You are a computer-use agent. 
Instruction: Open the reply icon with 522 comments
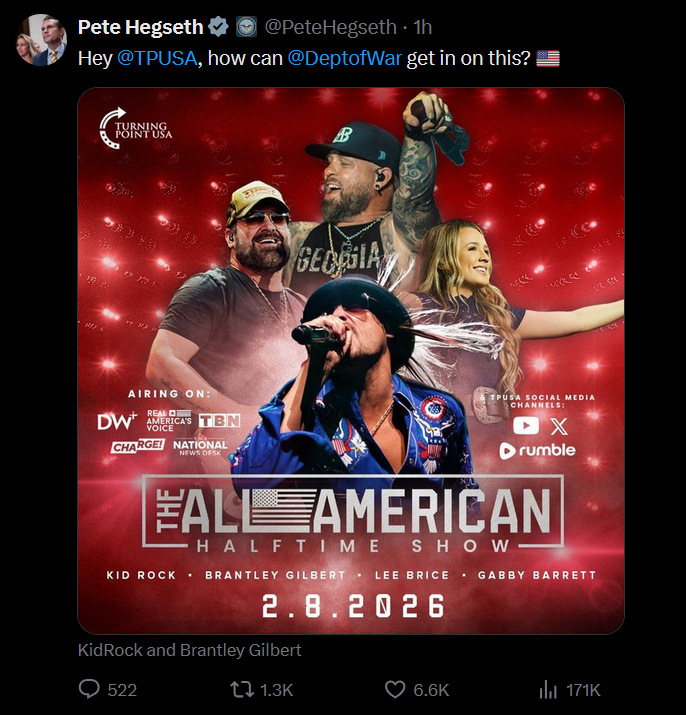pos(89,689)
